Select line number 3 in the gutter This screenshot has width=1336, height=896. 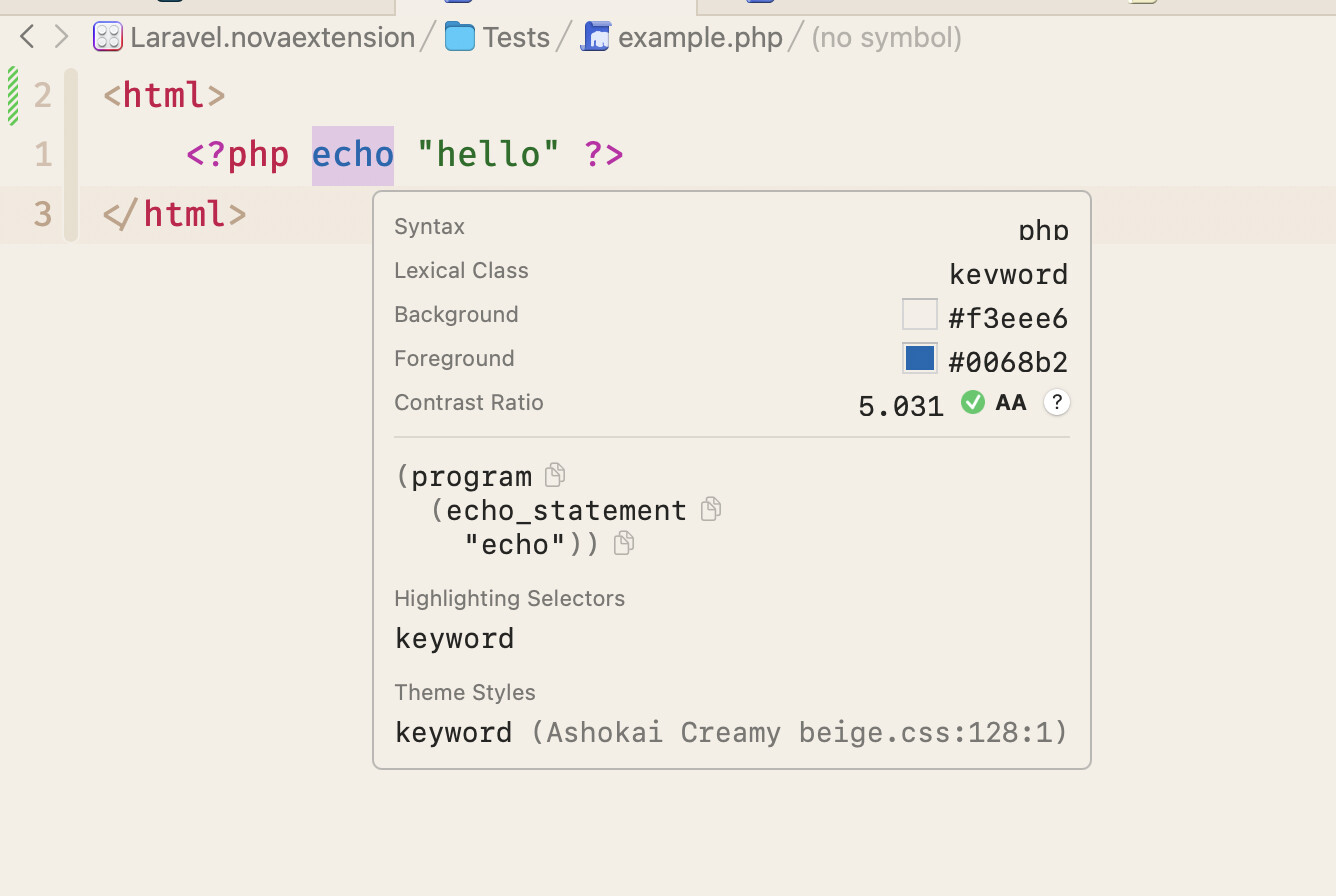pyautogui.click(x=42, y=213)
